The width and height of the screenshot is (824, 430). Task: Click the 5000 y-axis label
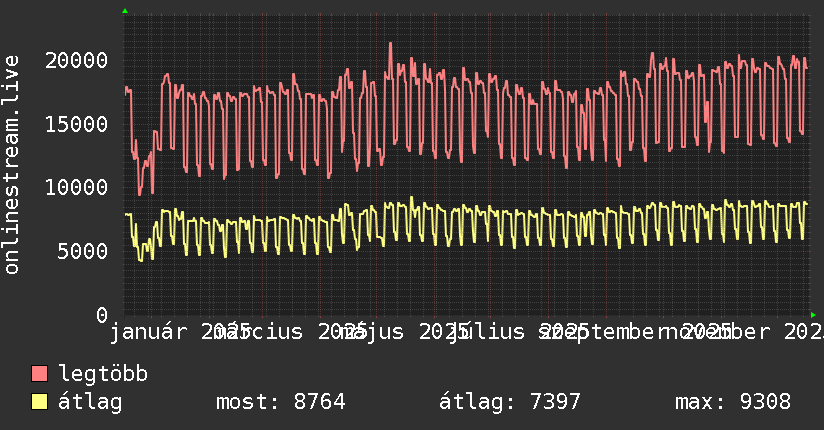(83, 251)
